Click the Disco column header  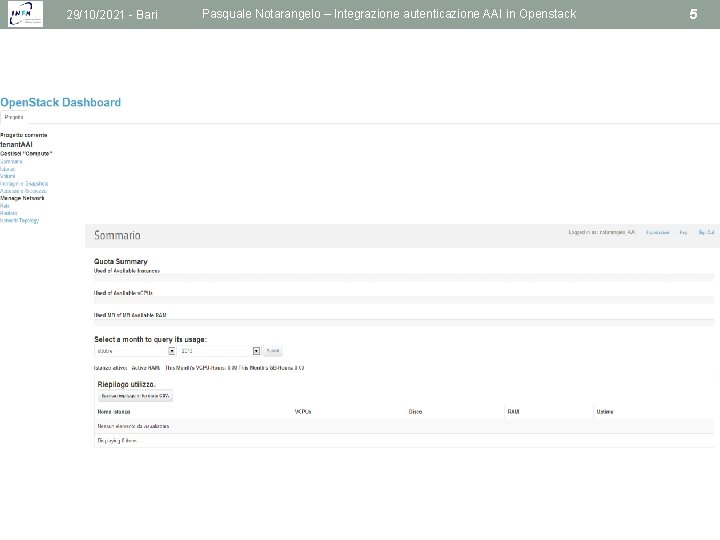click(415, 412)
